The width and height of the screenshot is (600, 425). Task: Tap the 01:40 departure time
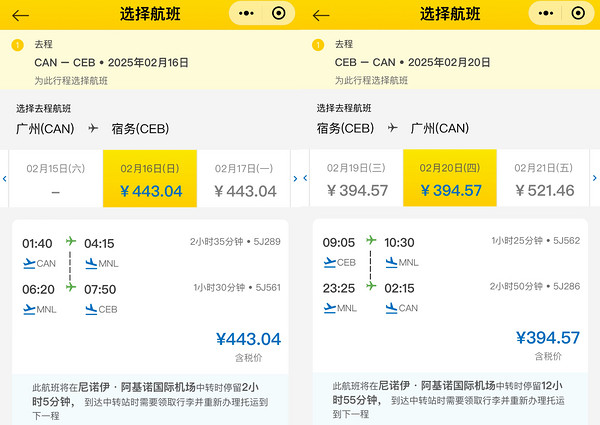coord(37,244)
